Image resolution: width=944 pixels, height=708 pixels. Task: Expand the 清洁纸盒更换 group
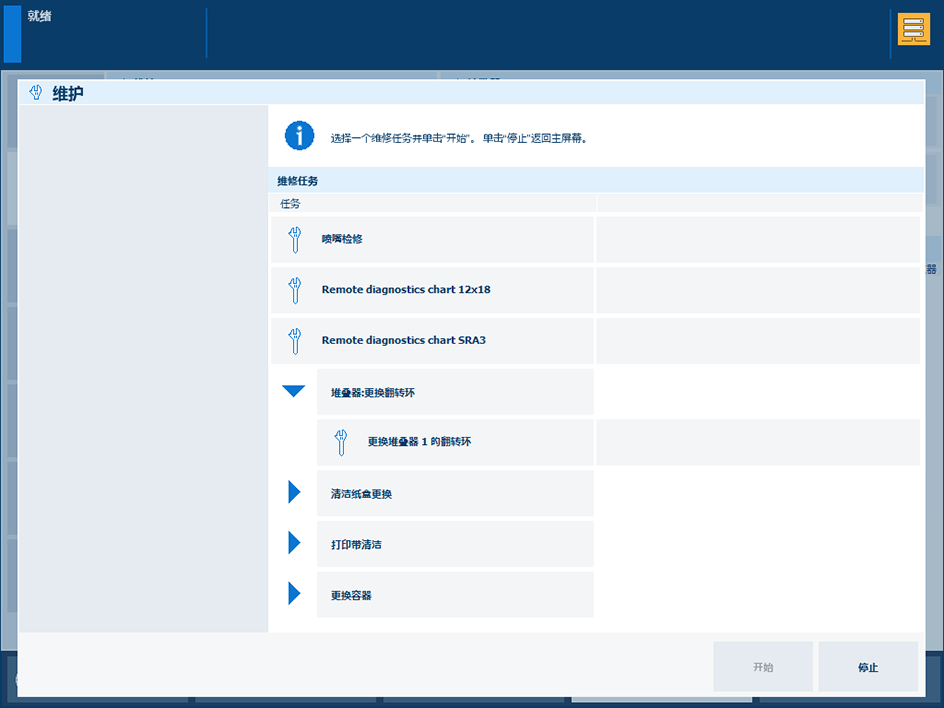click(x=294, y=492)
